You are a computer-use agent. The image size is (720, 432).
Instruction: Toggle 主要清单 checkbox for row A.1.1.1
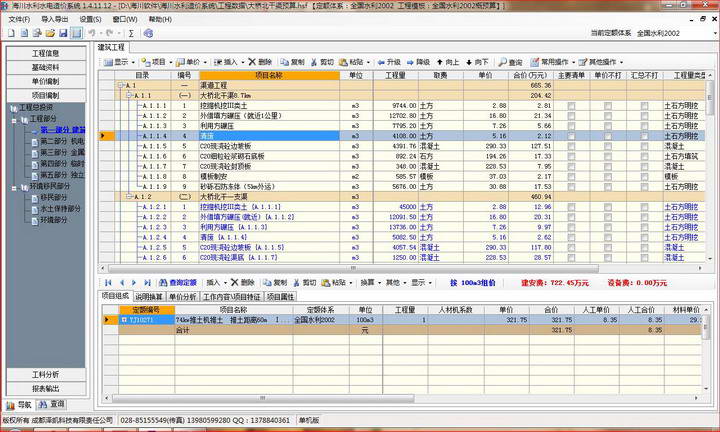[x=571, y=106]
